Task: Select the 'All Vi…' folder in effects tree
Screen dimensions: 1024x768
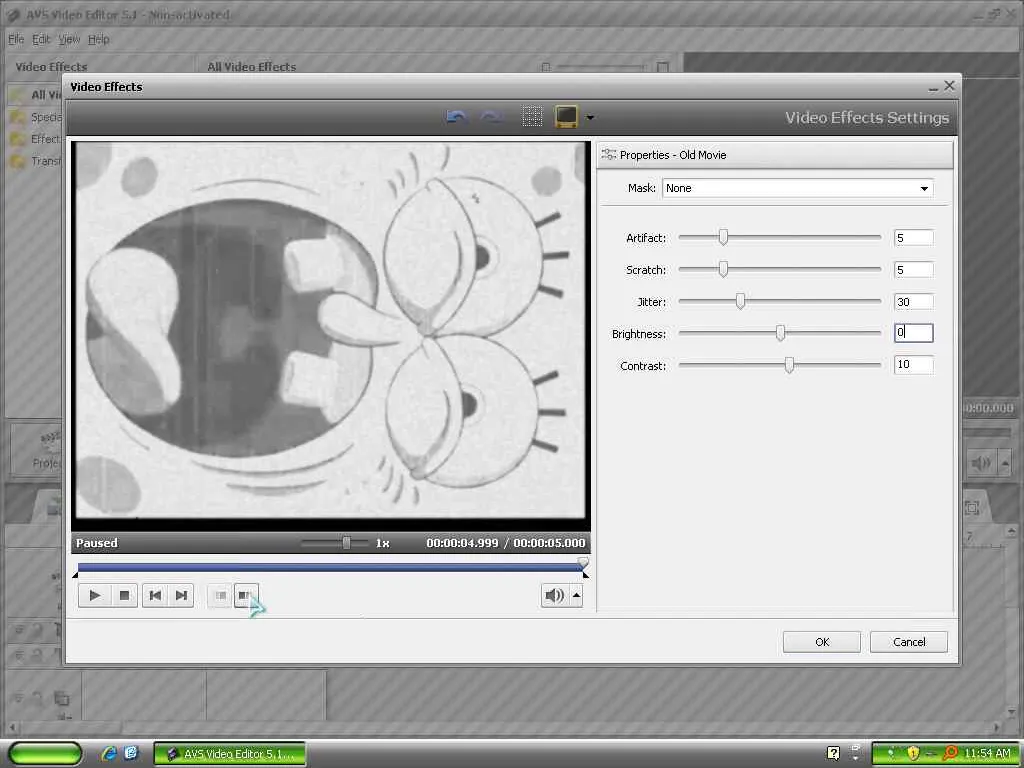Action: click(35, 95)
